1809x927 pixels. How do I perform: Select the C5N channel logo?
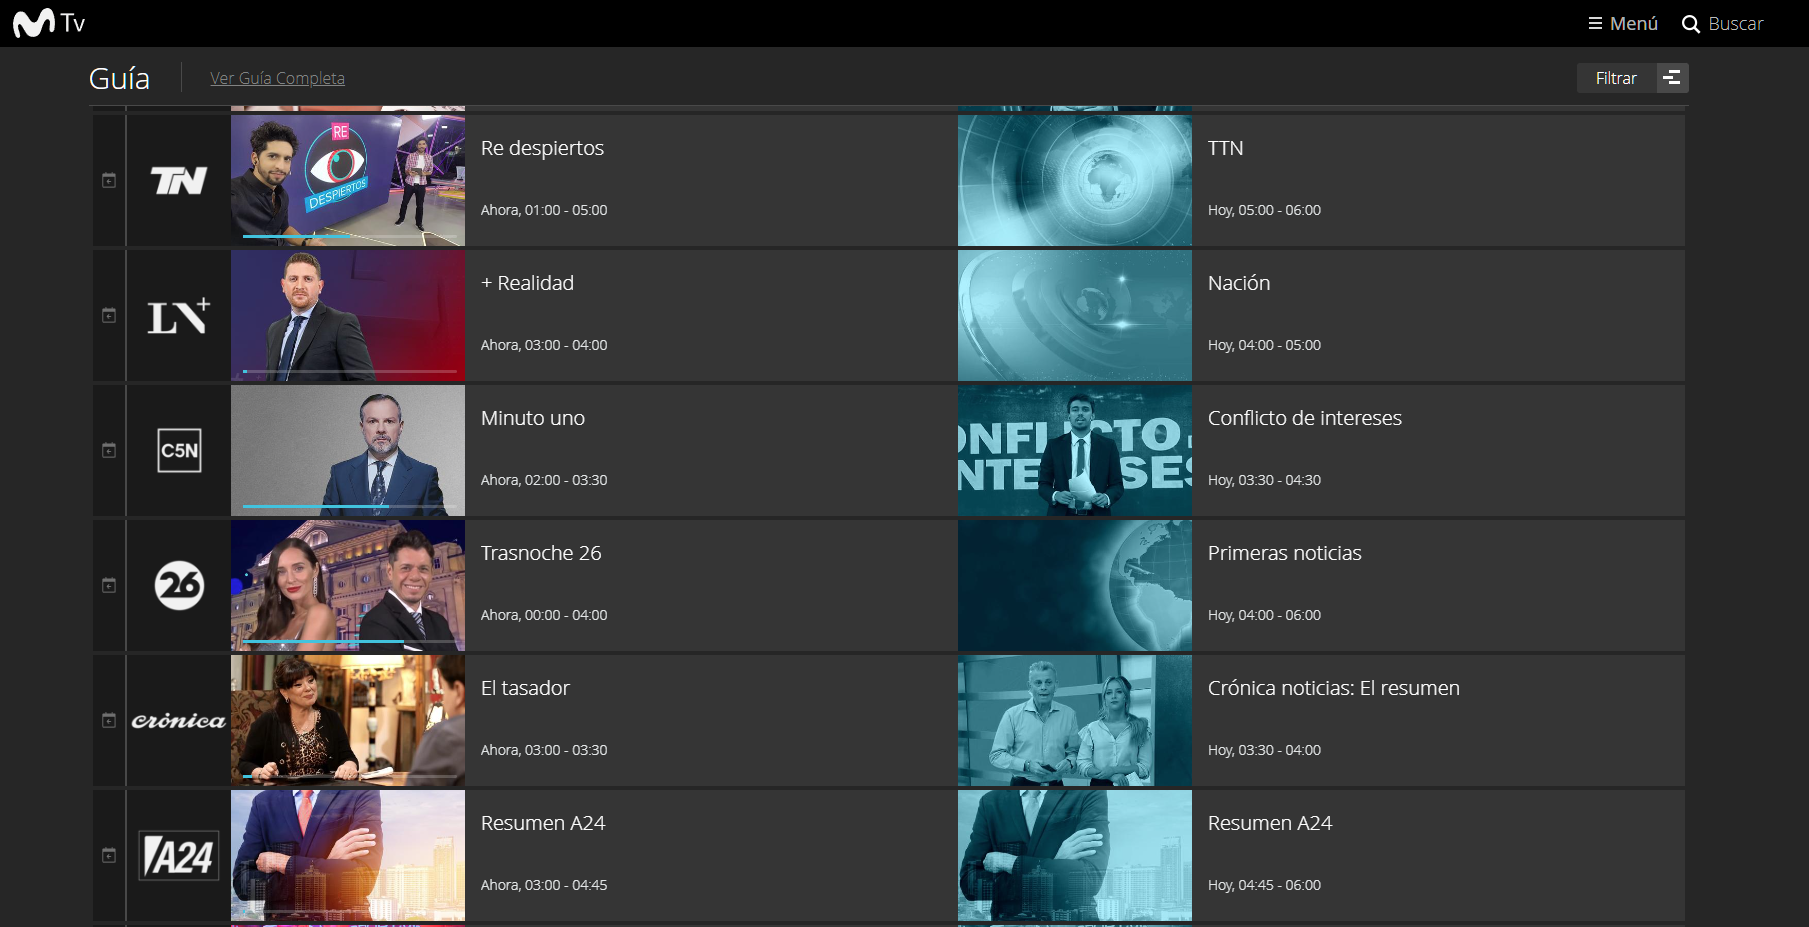click(x=180, y=451)
